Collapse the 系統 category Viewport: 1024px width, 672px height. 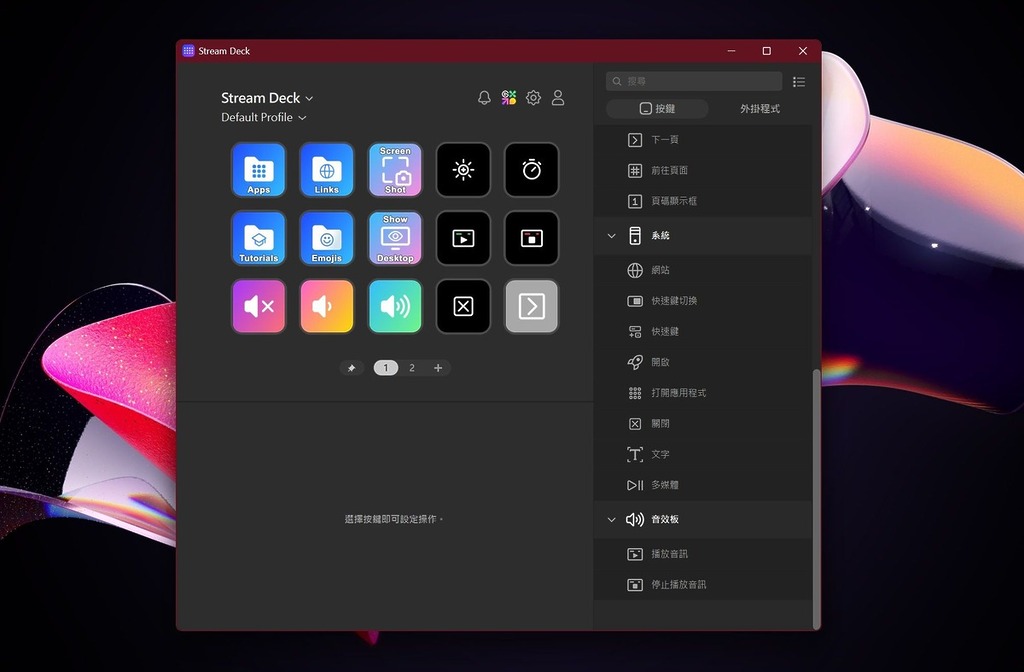pos(612,236)
